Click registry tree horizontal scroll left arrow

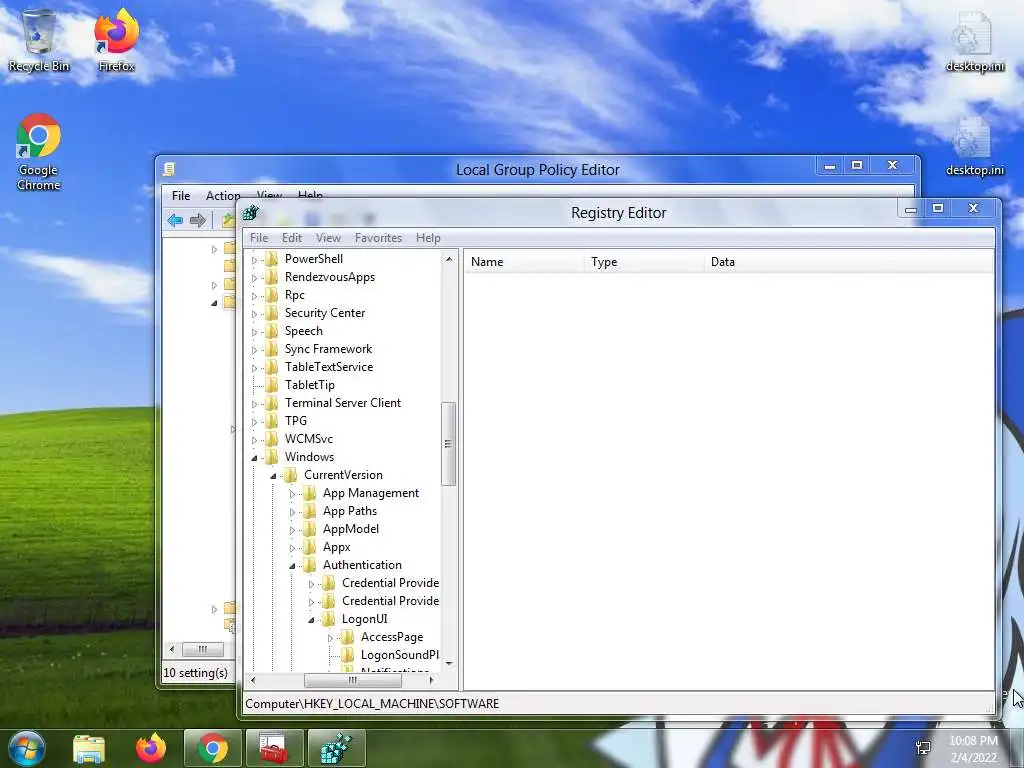point(253,680)
